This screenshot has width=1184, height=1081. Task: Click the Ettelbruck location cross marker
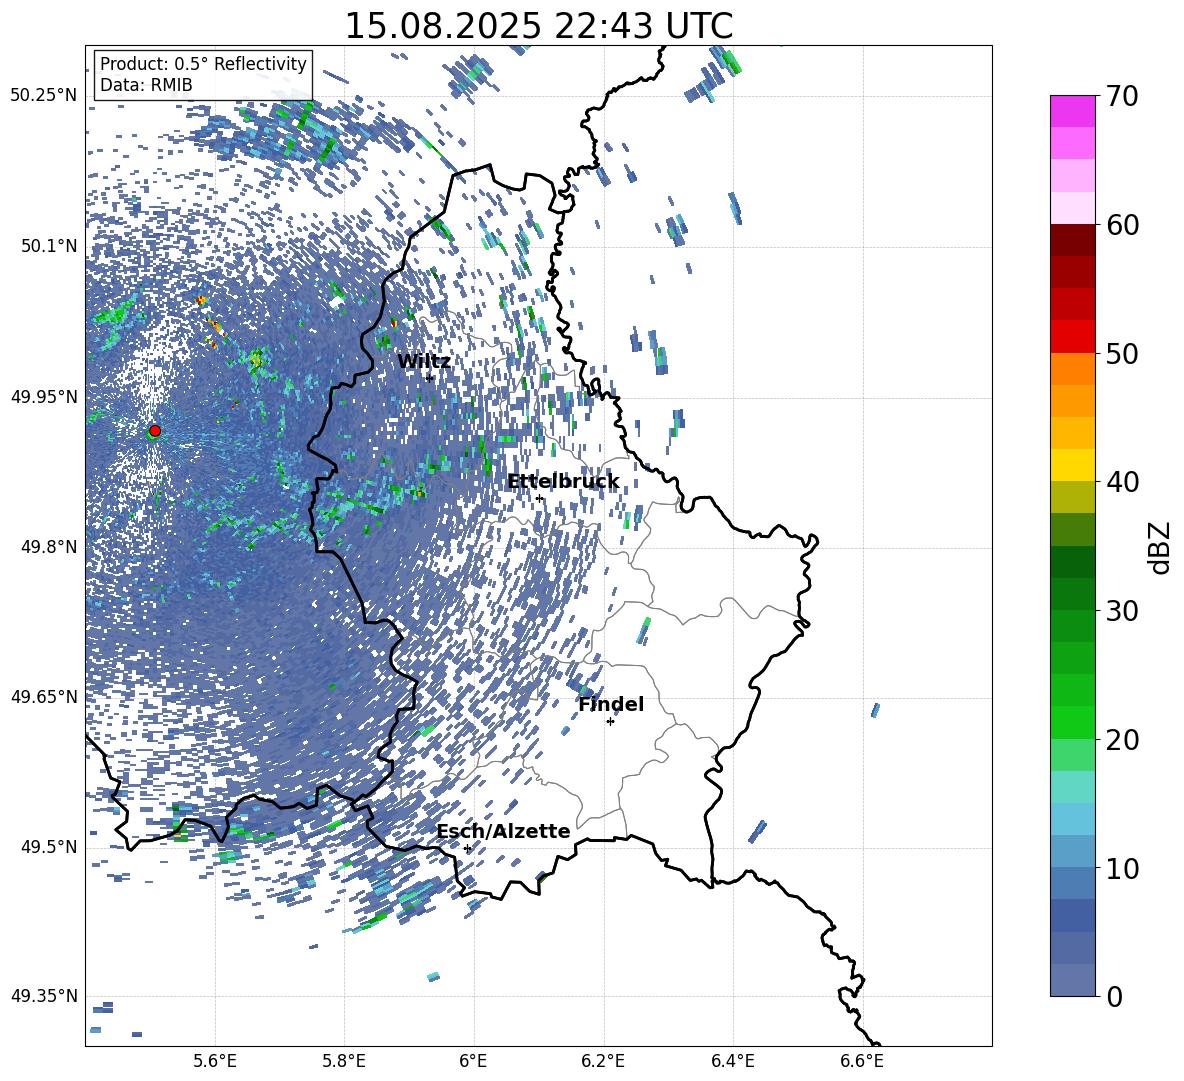pyautogui.click(x=539, y=498)
